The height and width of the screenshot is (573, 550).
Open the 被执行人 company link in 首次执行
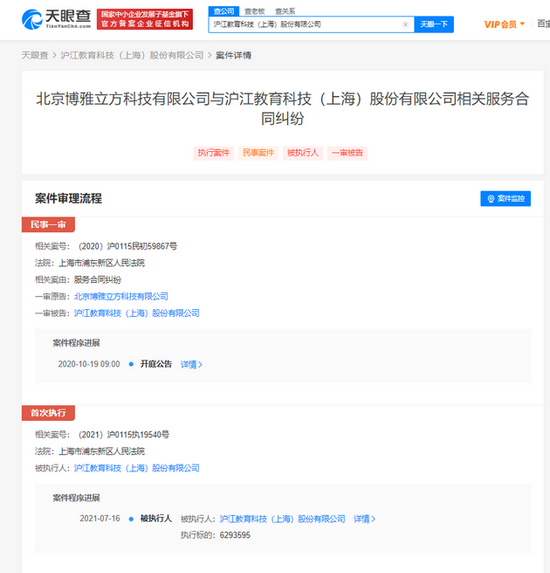click(137, 468)
